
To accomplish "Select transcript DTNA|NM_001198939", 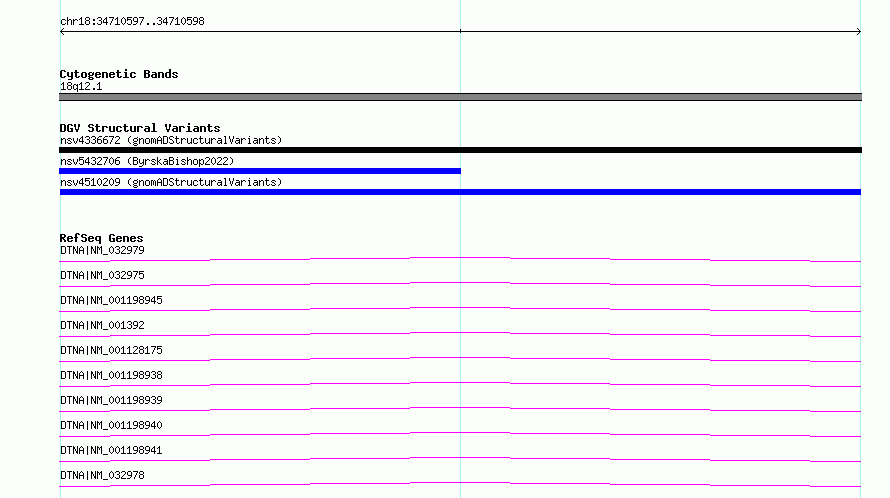I will click(x=111, y=400).
